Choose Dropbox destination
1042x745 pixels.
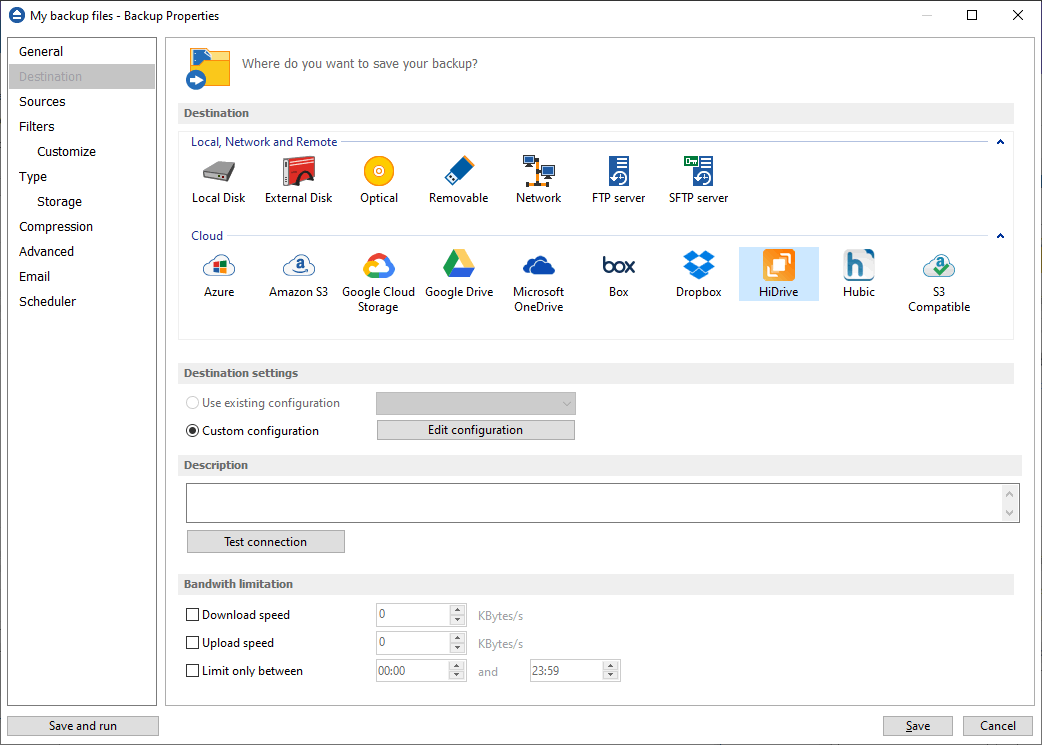click(x=698, y=275)
